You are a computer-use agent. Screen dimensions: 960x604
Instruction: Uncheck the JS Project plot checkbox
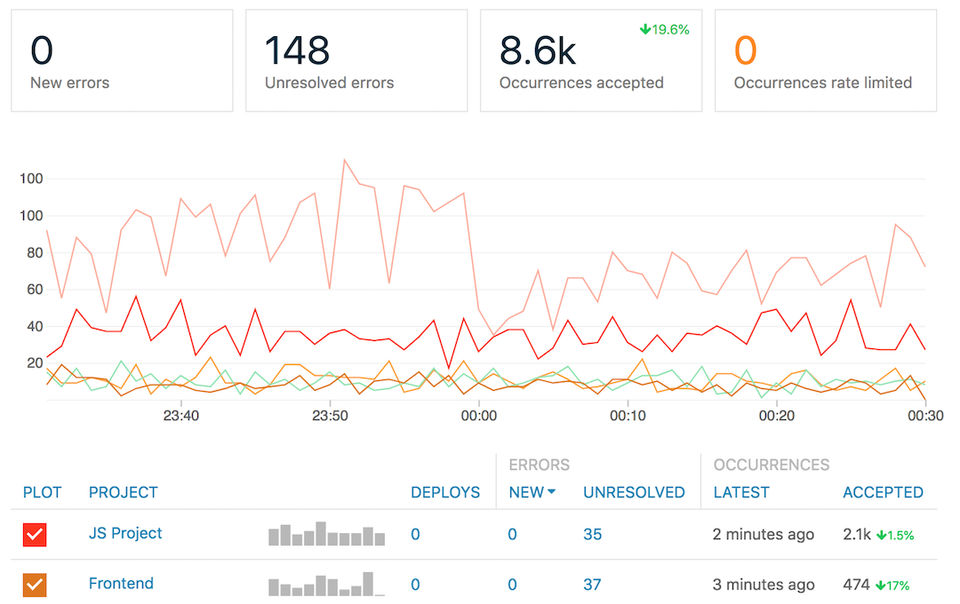click(x=35, y=534)
